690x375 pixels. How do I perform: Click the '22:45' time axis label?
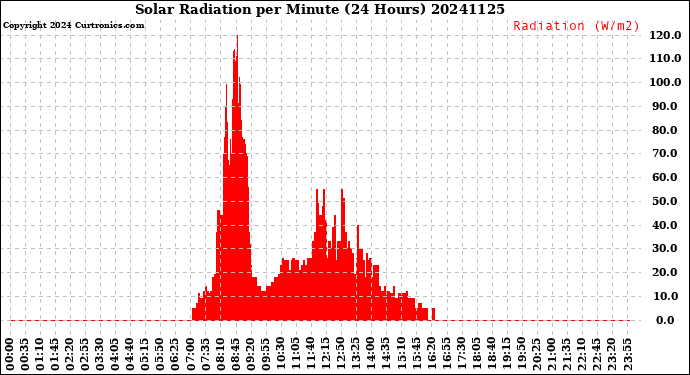(597, 355)
